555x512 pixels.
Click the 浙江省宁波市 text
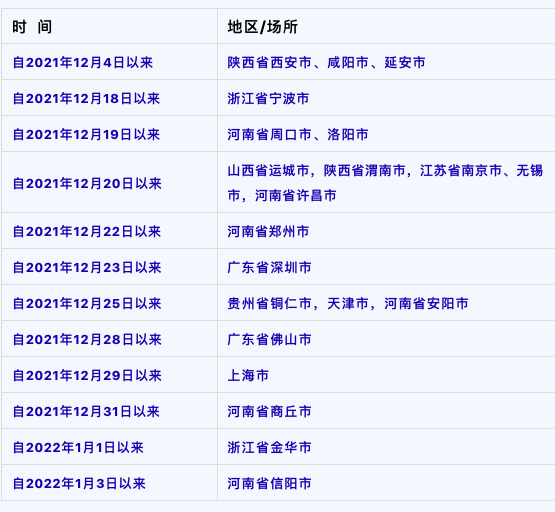pos(268,98)
